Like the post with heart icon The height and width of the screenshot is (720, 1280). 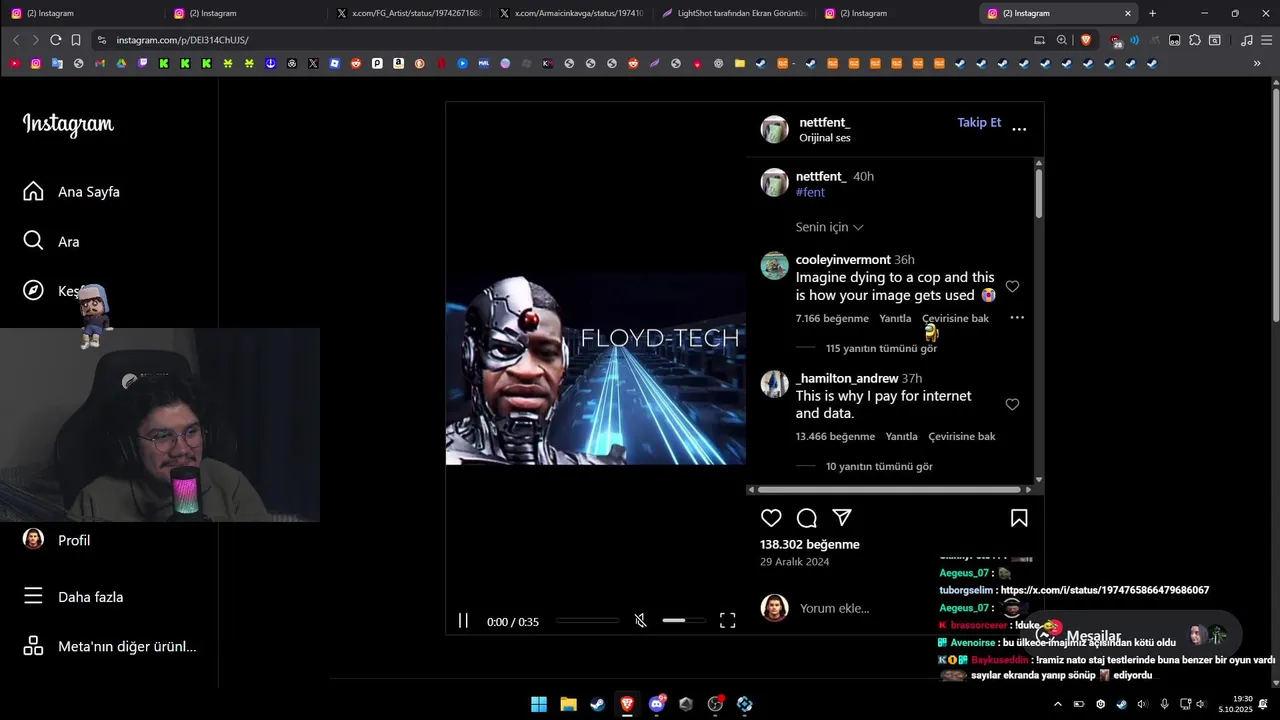coord(771,518)
